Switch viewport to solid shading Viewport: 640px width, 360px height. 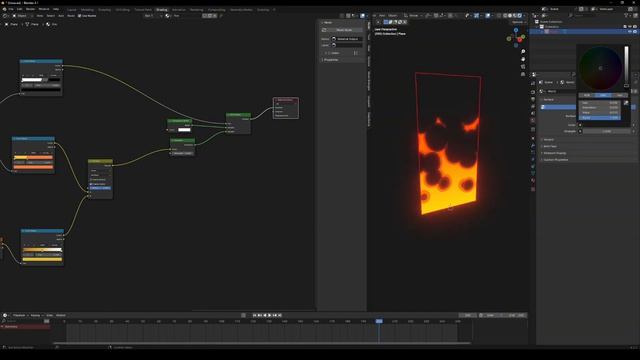coord(509,16)
